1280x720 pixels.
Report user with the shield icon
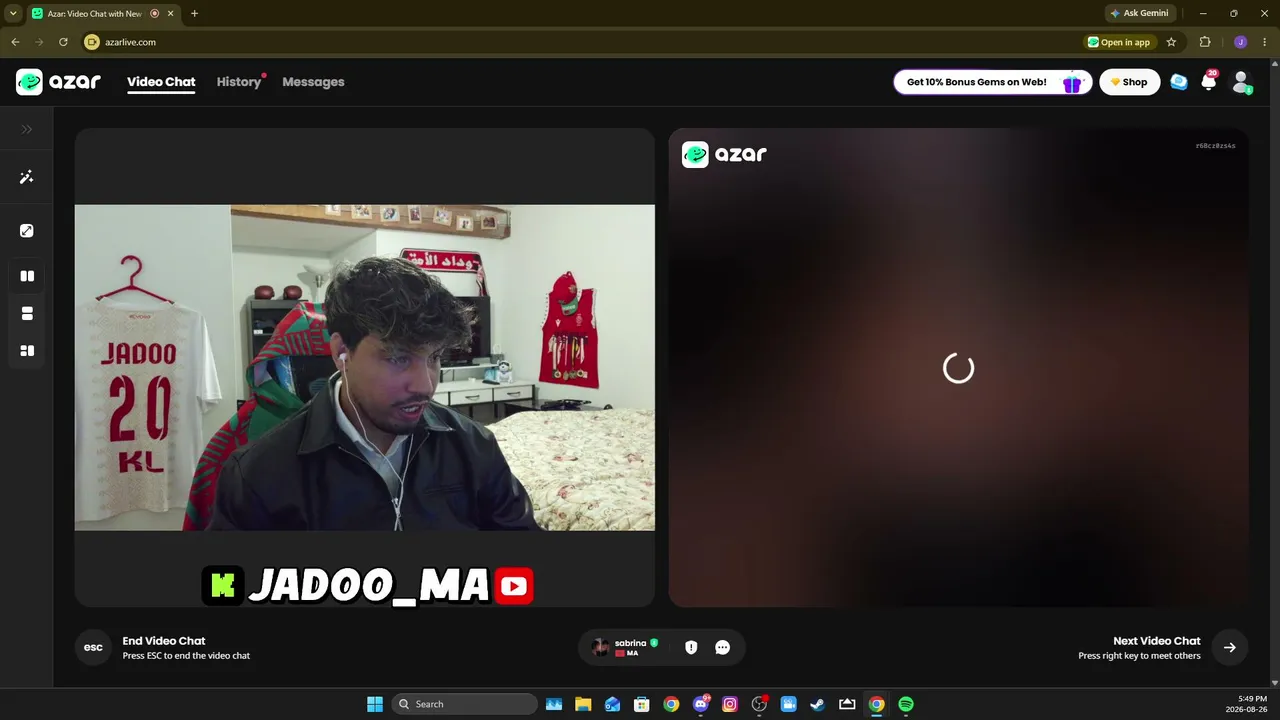click(x=691, y=647)
